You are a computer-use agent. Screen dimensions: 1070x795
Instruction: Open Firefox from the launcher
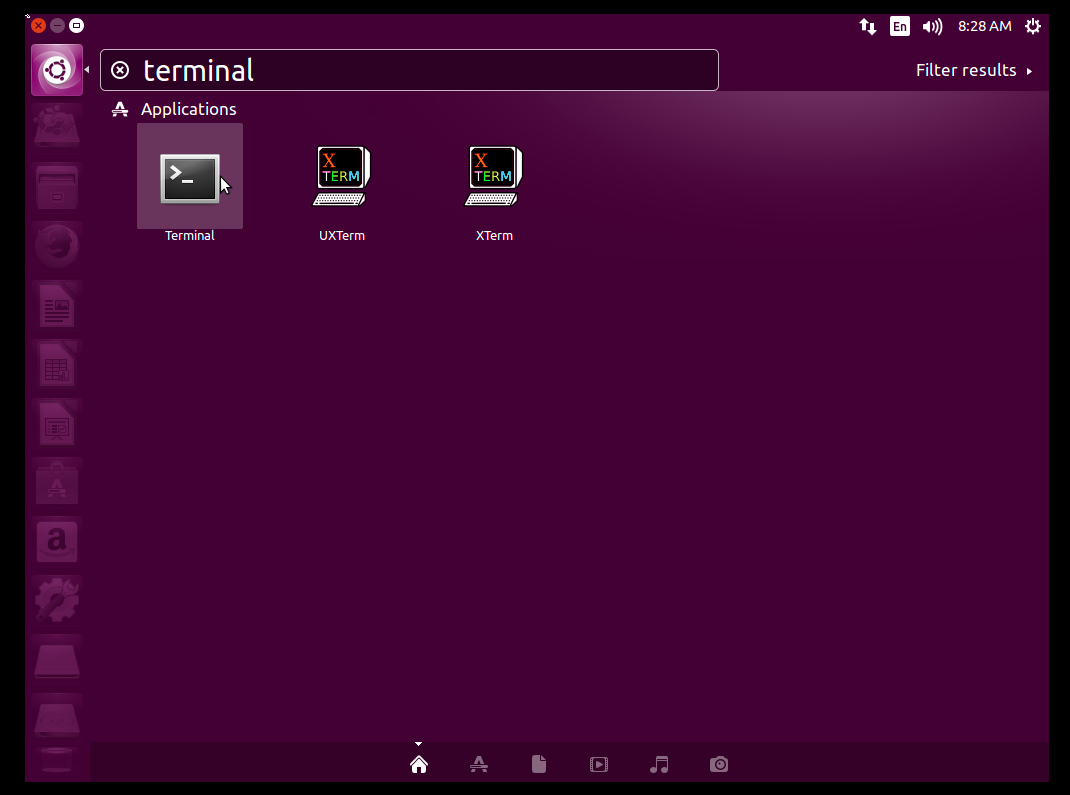57,246
